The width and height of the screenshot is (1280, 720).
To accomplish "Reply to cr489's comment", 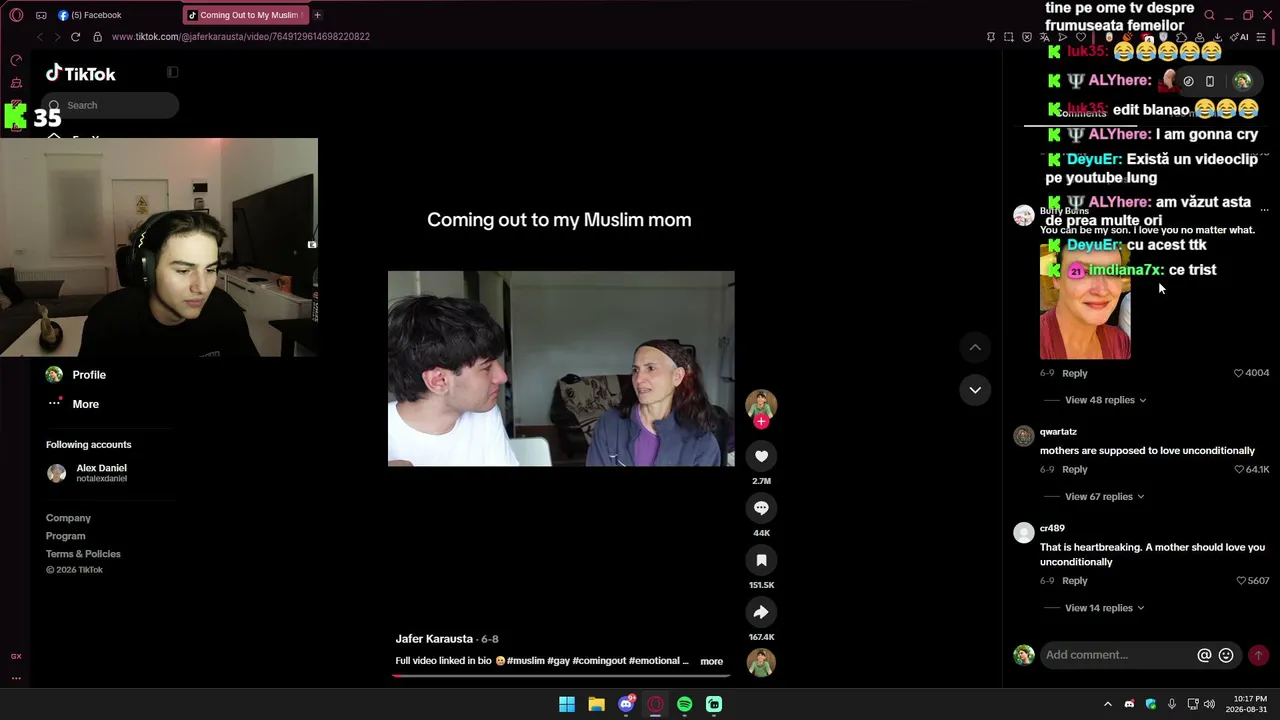I will click(1075, 581).
